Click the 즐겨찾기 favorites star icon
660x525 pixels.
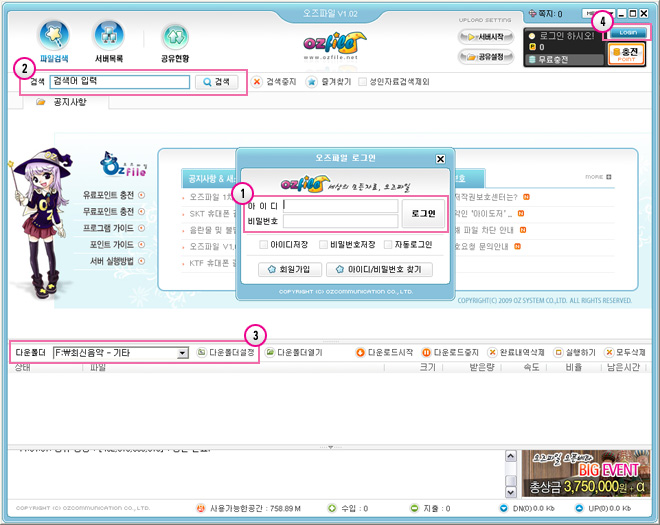(311, 82)
